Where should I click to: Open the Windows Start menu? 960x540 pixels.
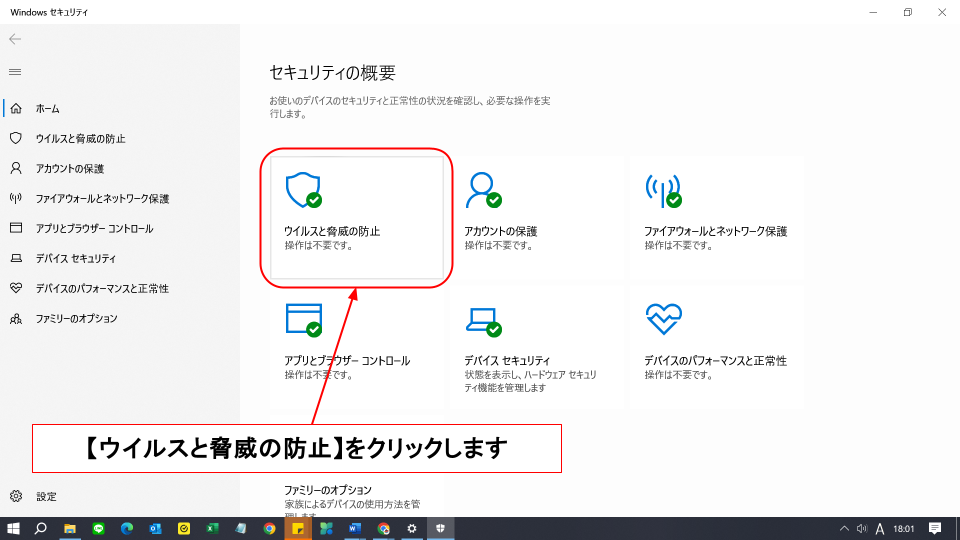(x=14, y=528)
